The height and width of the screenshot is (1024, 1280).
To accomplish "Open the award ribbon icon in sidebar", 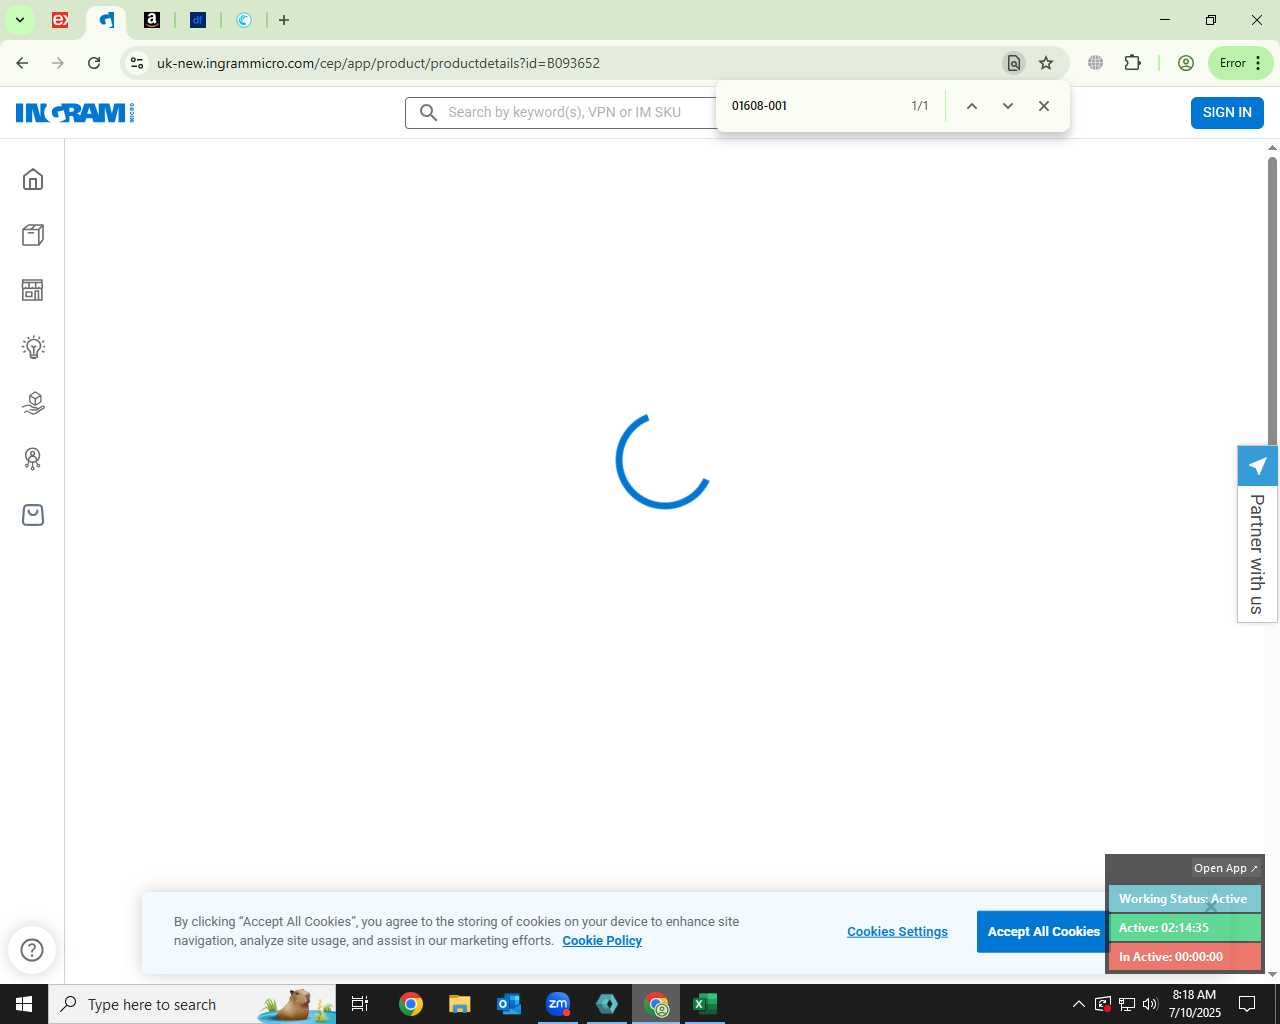I will click(33, 459).
